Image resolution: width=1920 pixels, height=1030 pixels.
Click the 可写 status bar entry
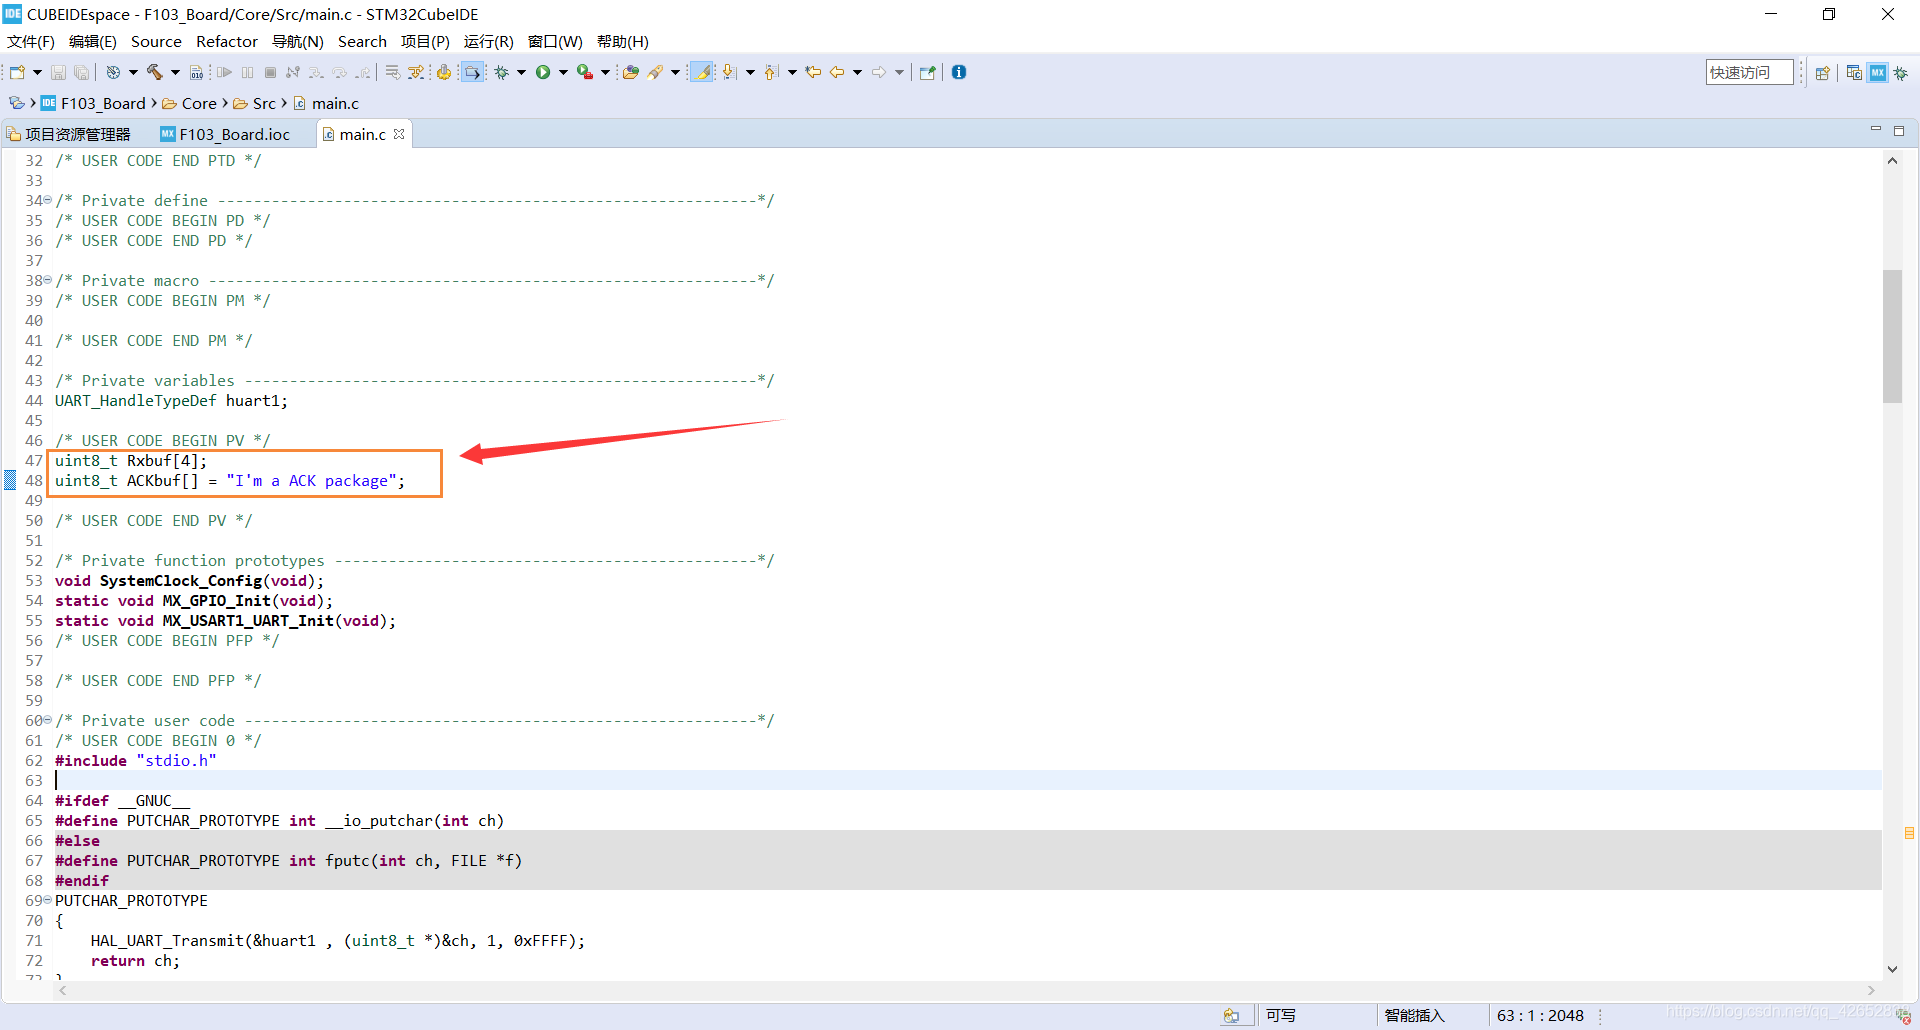tap(1281, 1015)
